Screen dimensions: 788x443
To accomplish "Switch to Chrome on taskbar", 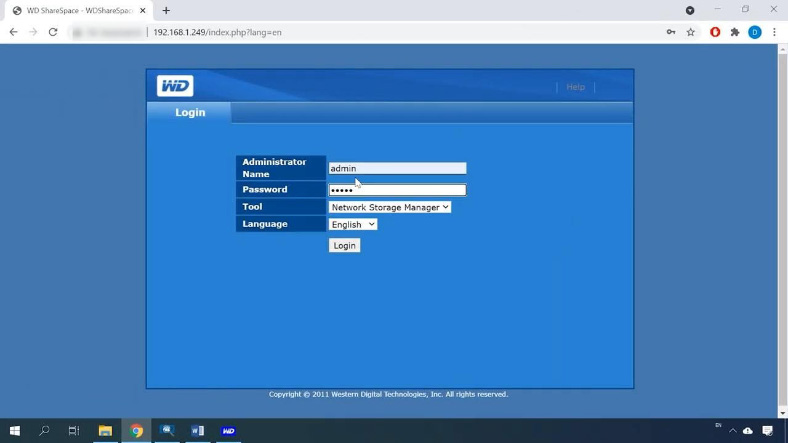I will pos(136,430).
